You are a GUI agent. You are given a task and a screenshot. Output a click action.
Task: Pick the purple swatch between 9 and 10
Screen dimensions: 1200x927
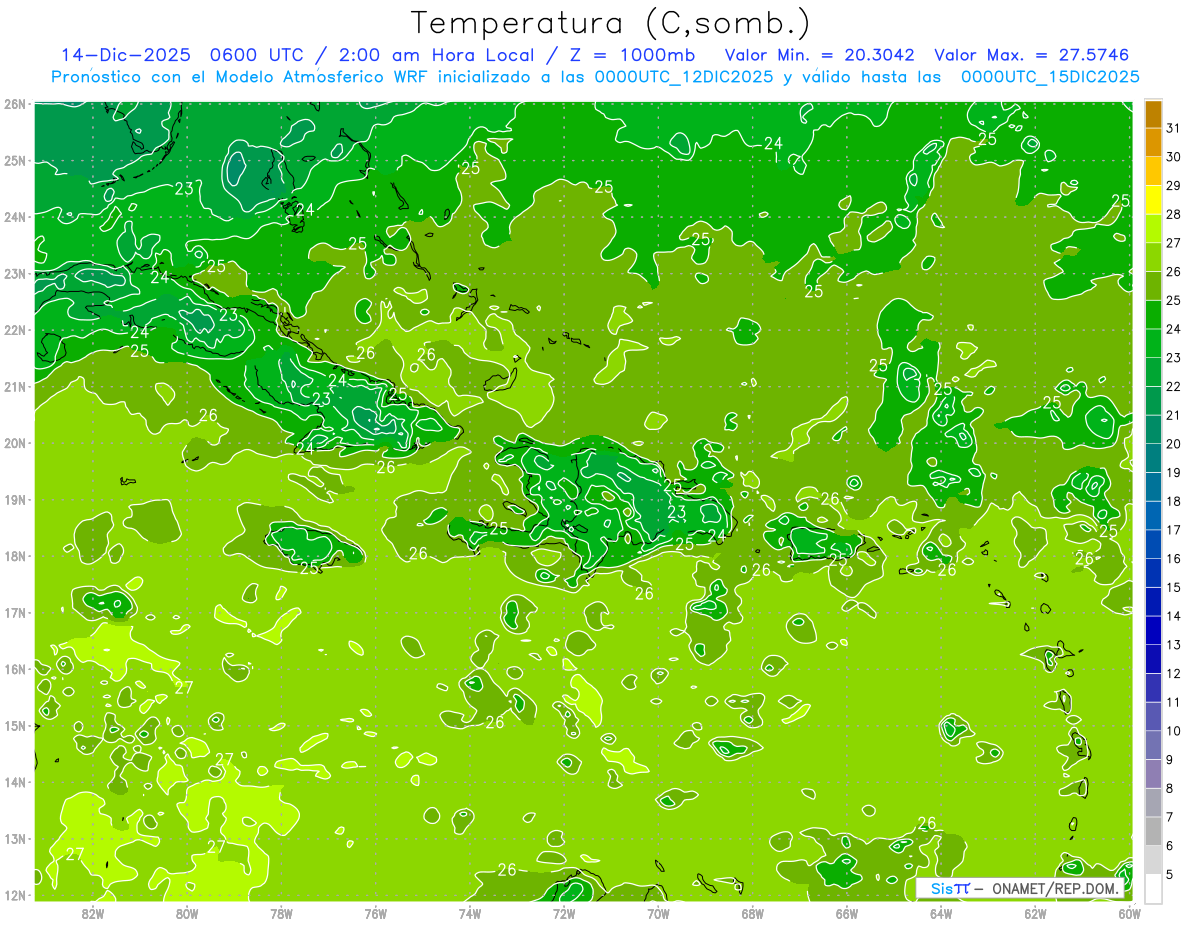coord(1153,746)
